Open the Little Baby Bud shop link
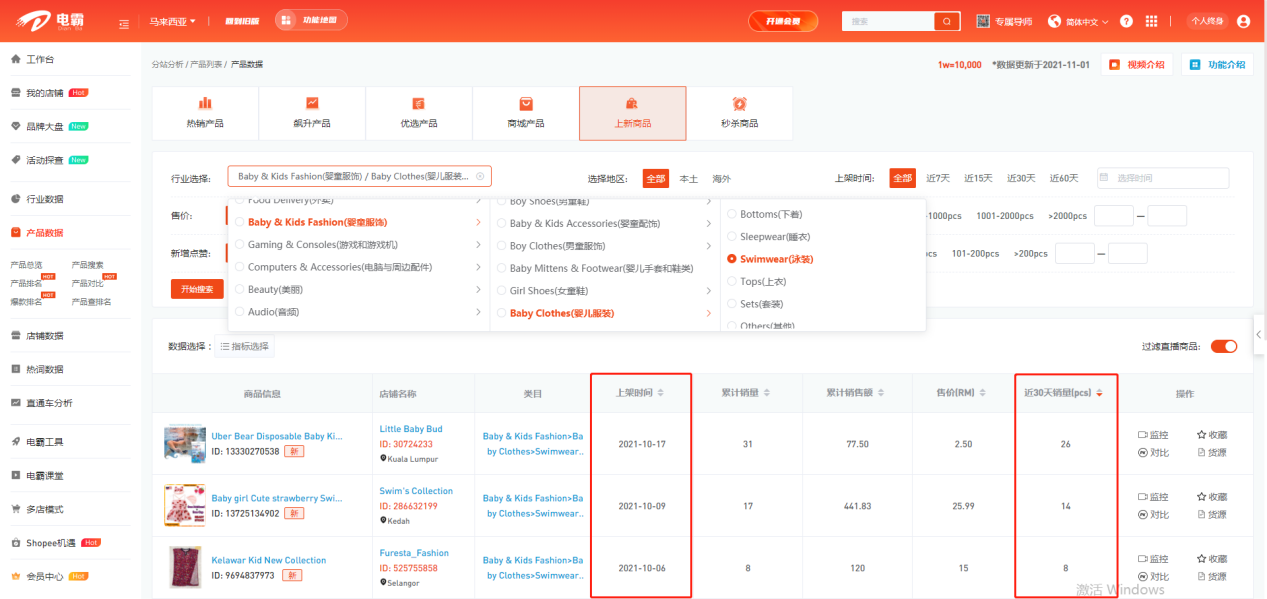This screenshot has width=1267, height=599. tap(410, 429)
